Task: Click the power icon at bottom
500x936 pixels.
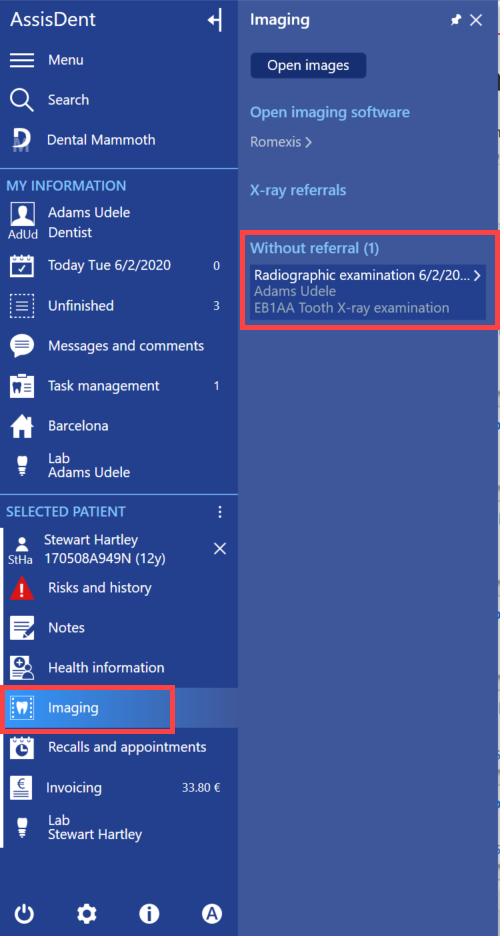Action: tap(24, 913)
